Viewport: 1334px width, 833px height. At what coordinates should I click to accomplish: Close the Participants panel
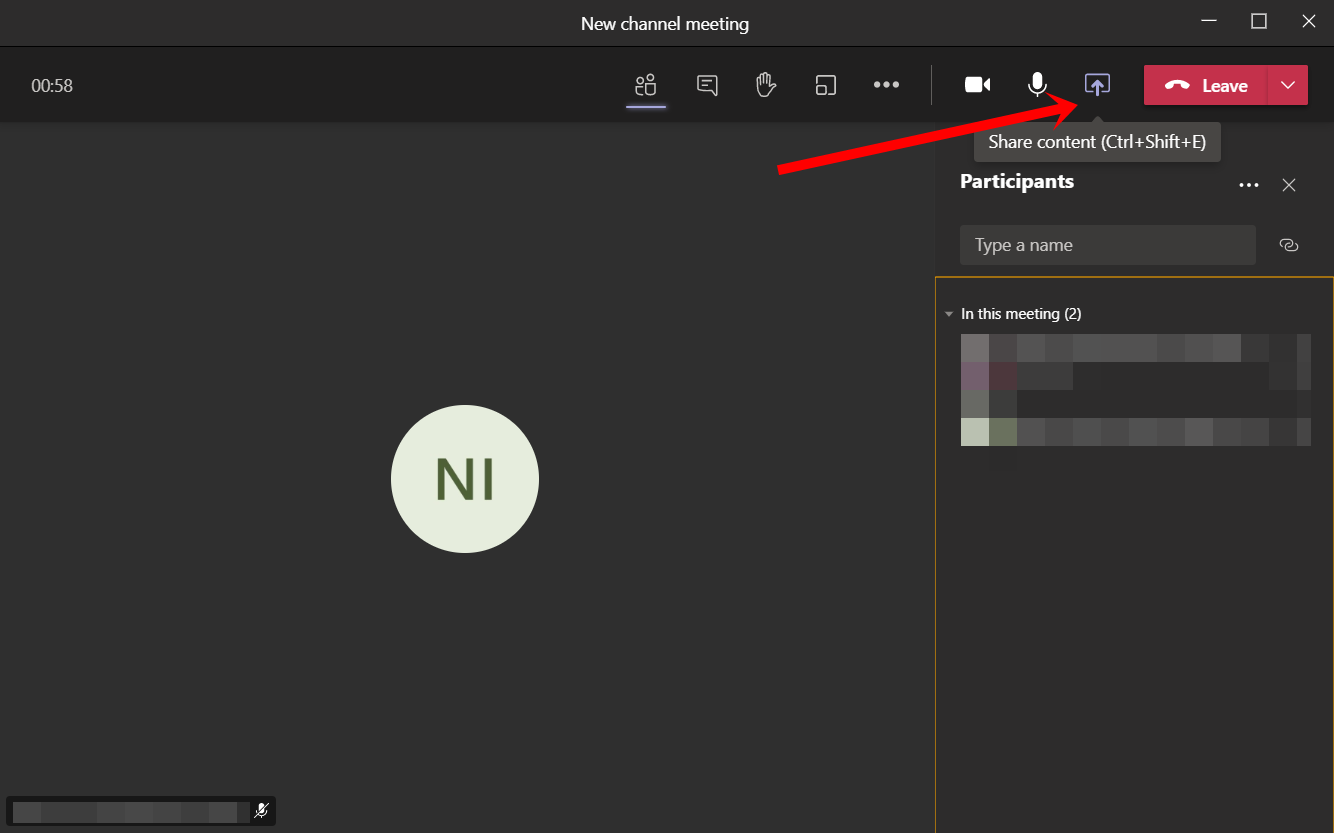tap(1289, 185)
